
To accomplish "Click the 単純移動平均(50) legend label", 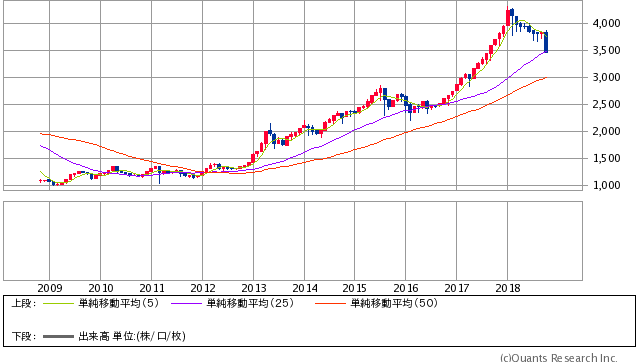I will tap(394, 303).
